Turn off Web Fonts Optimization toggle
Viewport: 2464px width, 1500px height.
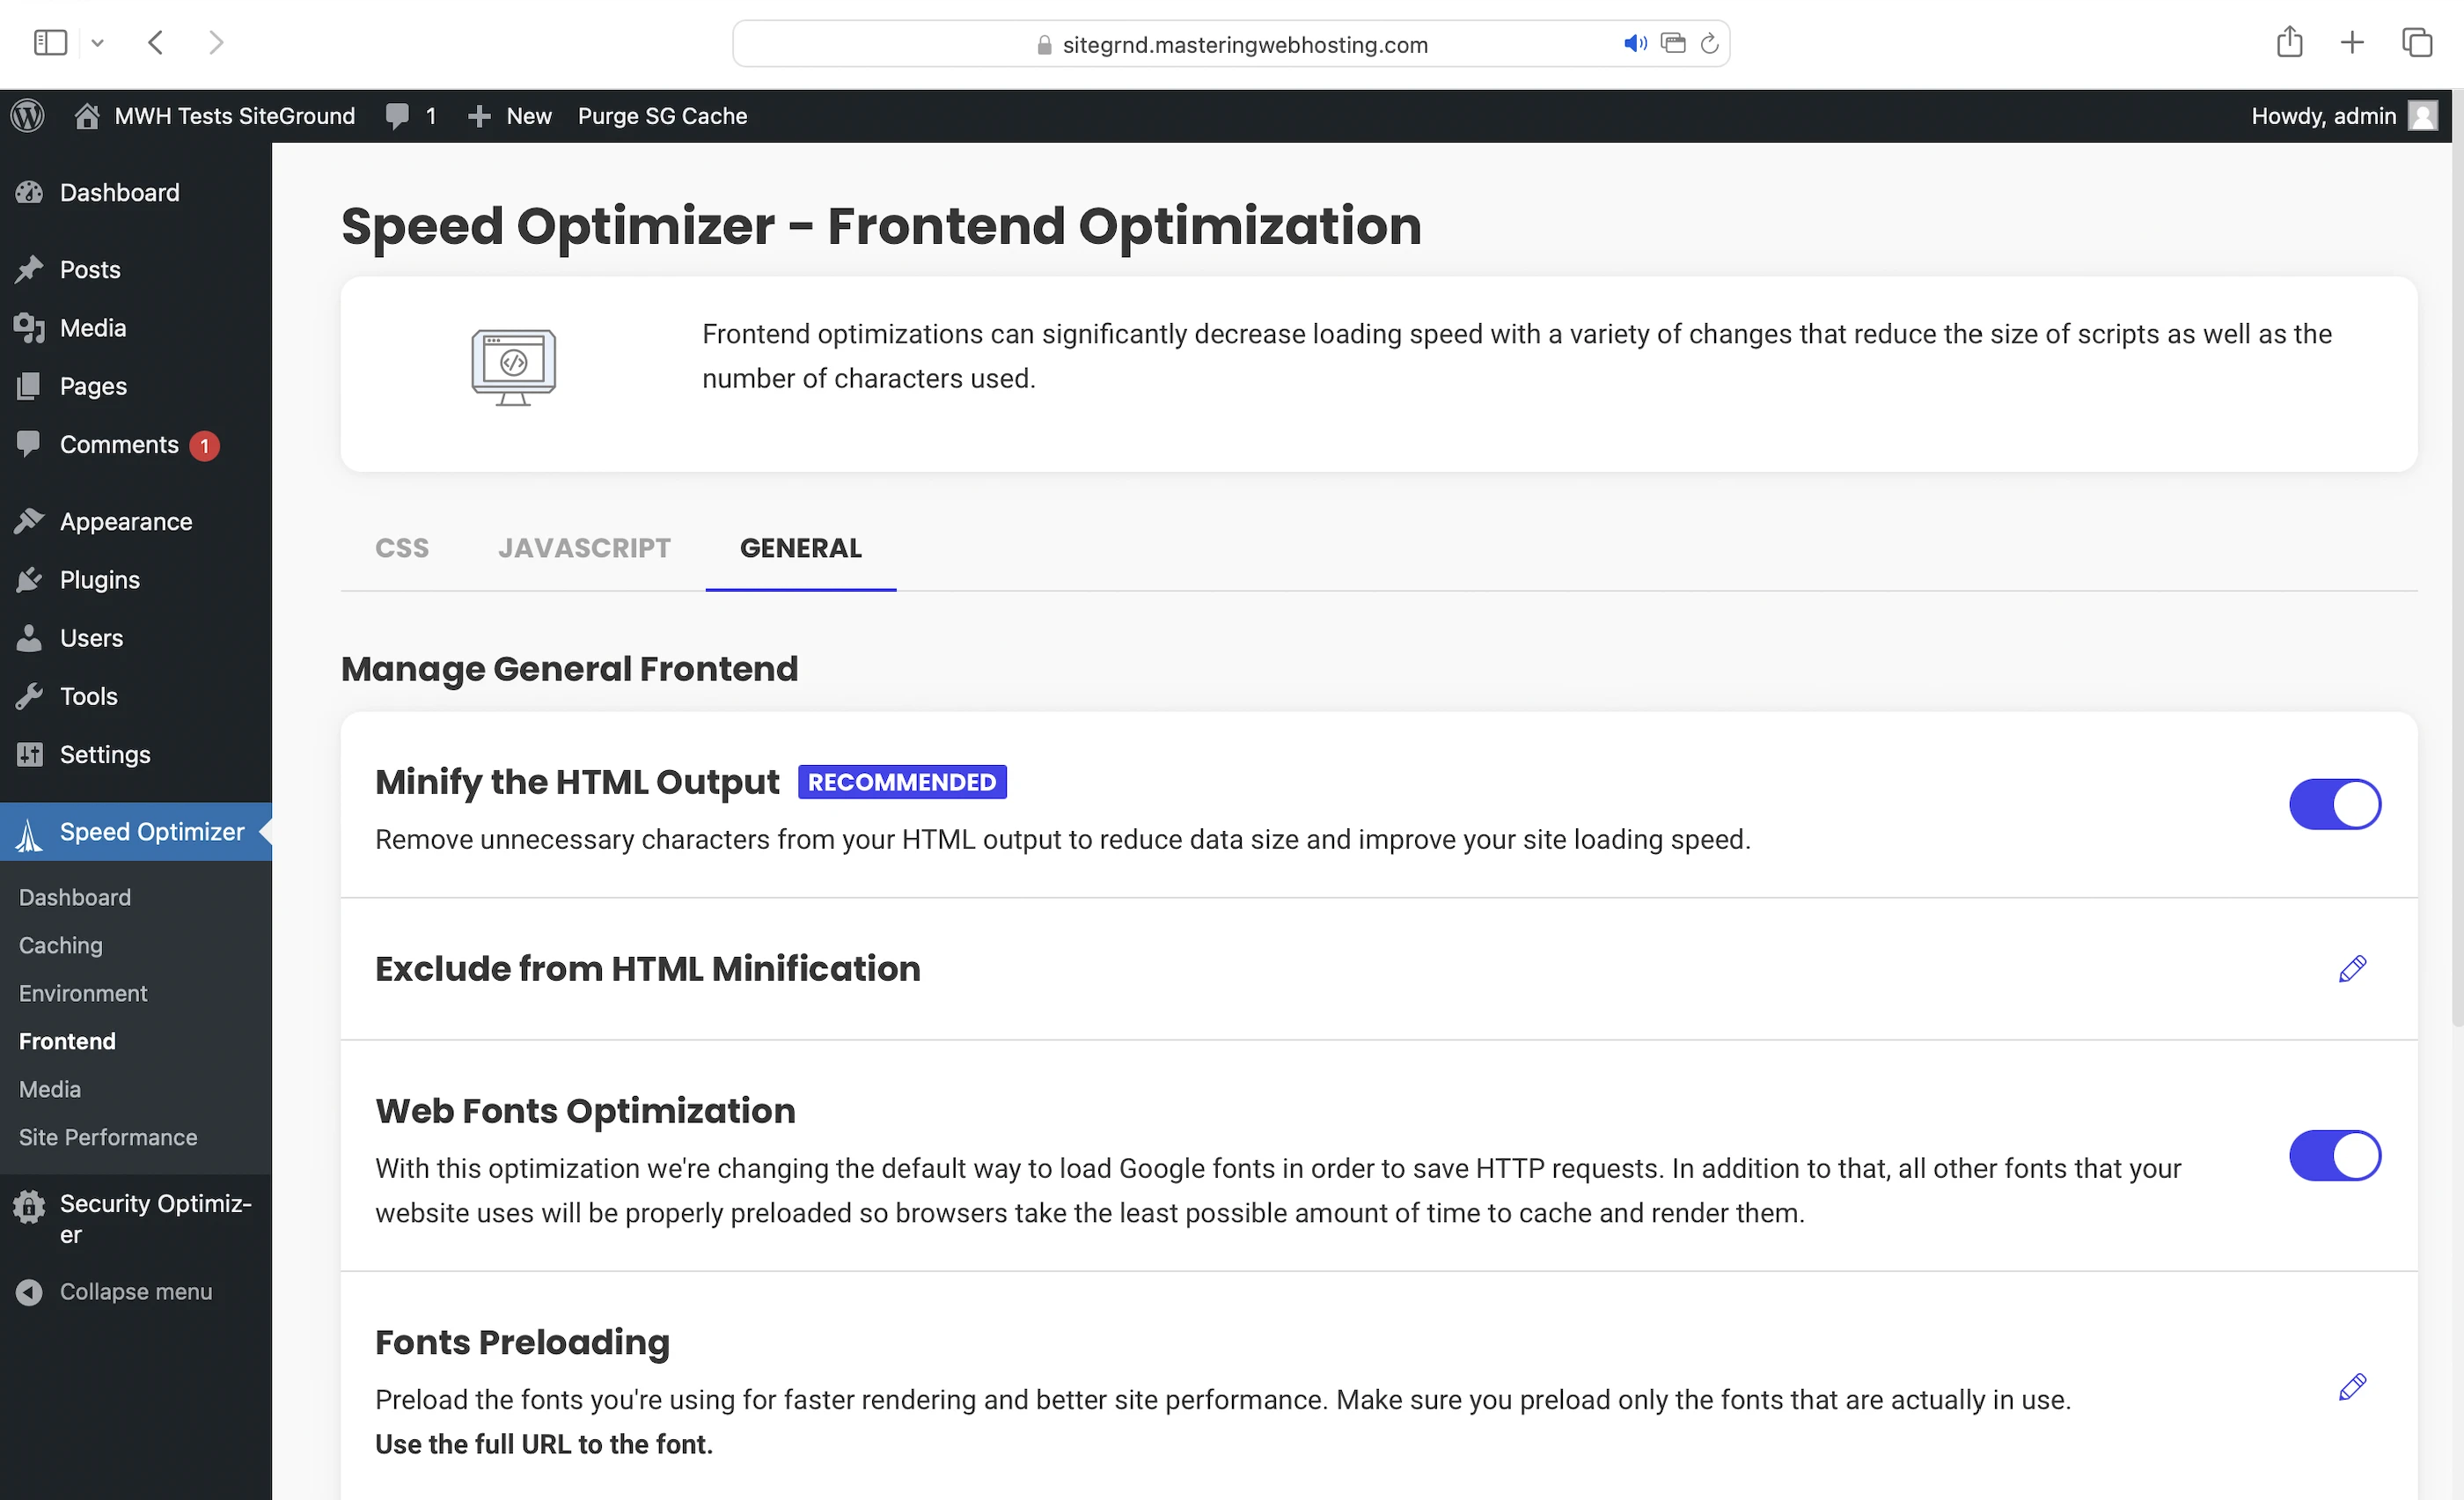2334,1156
